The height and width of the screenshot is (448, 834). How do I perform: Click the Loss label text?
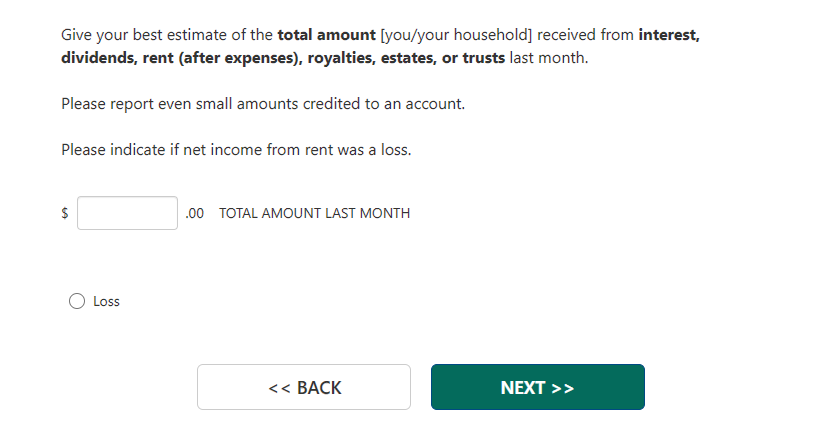[x=106, y=301]
